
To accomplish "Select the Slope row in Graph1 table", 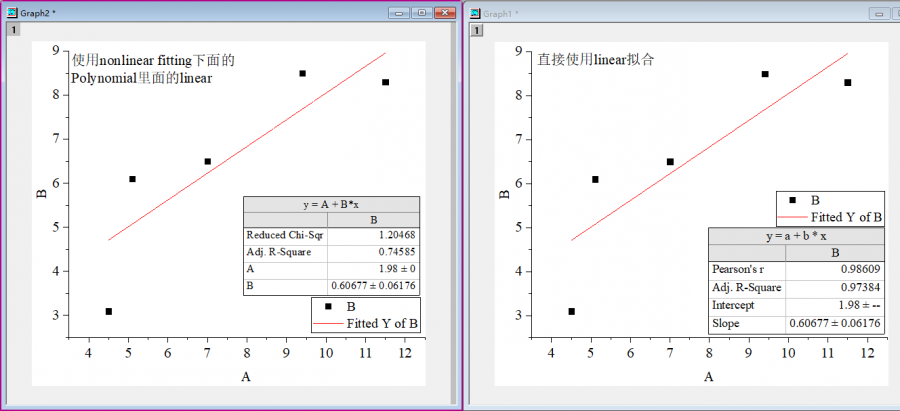I will point(795,324).
